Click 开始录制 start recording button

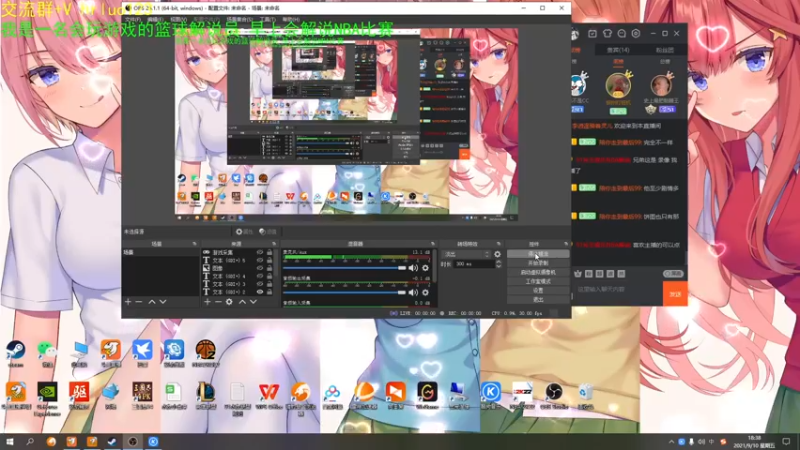pos(538,263)
